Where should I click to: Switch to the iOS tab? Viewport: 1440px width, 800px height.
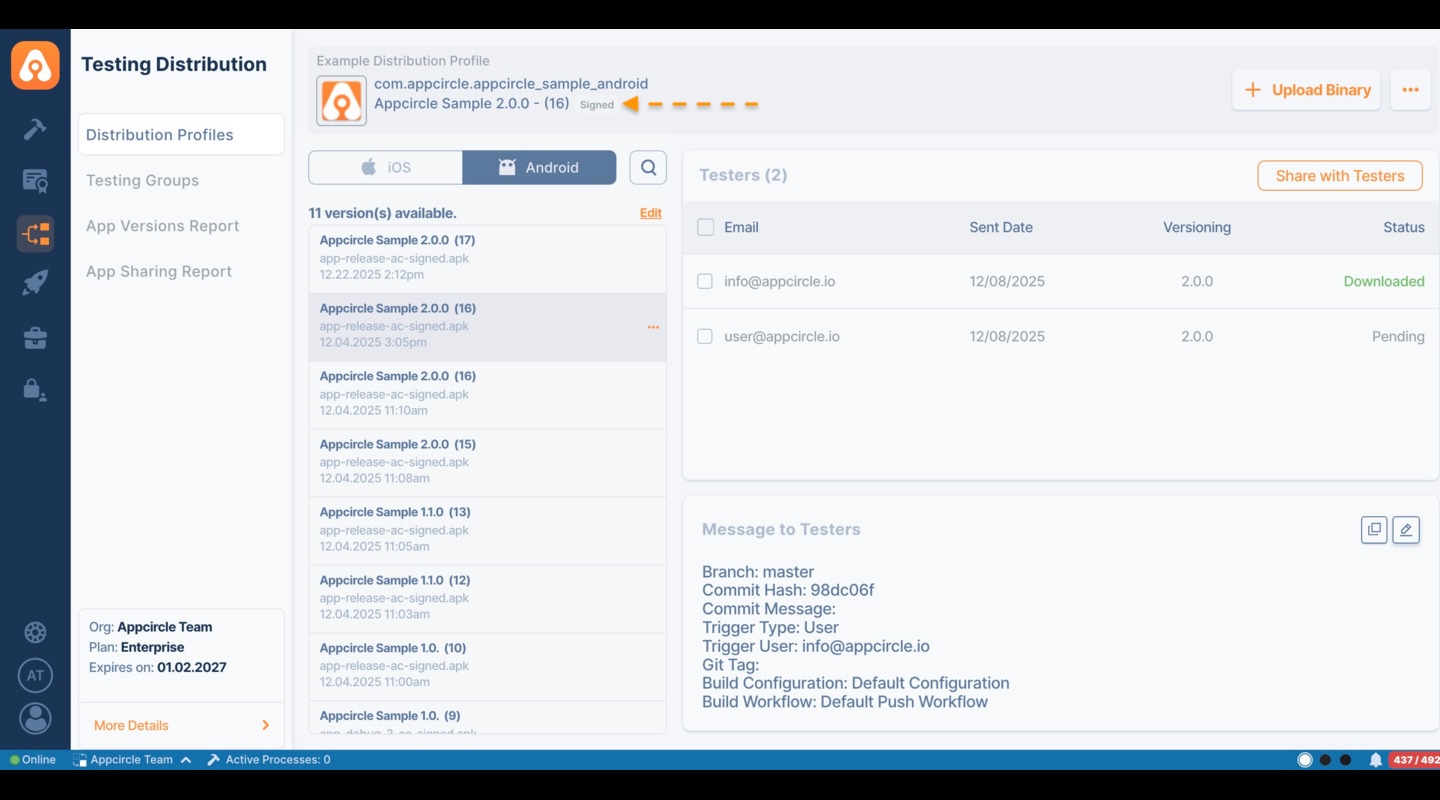tap(385, 167)
